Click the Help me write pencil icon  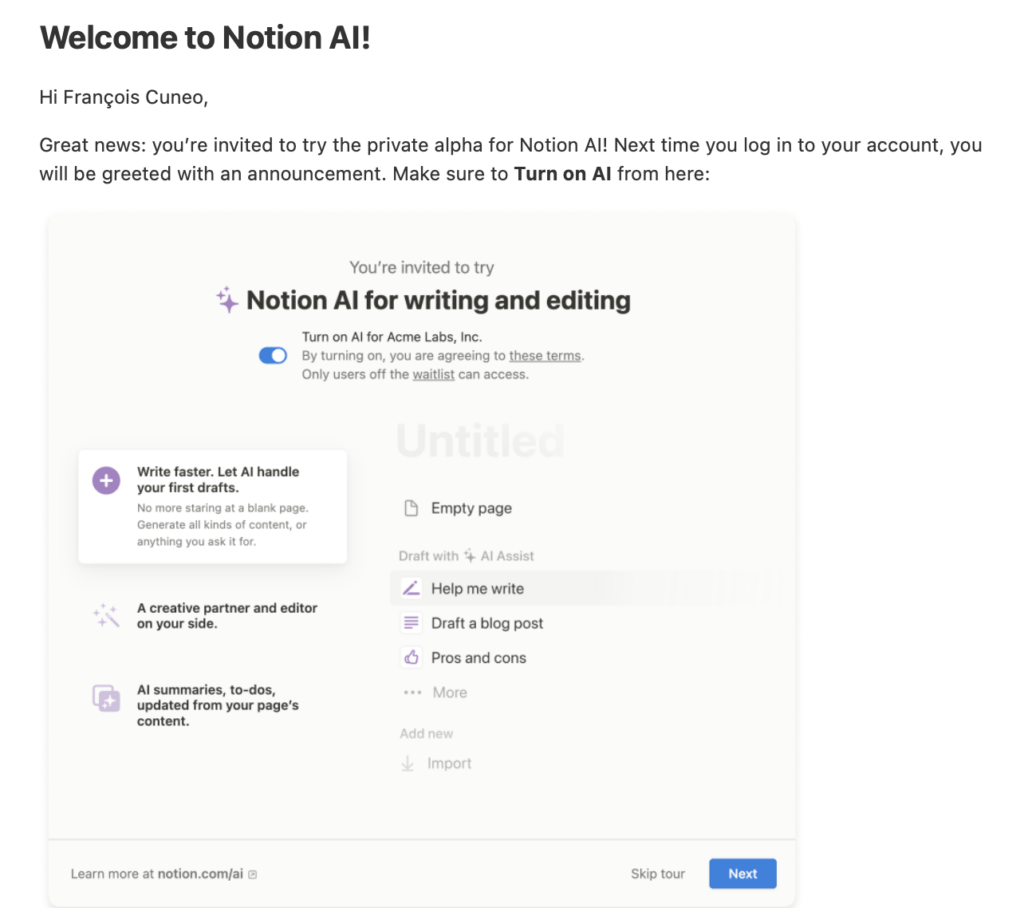pos(410,589)
